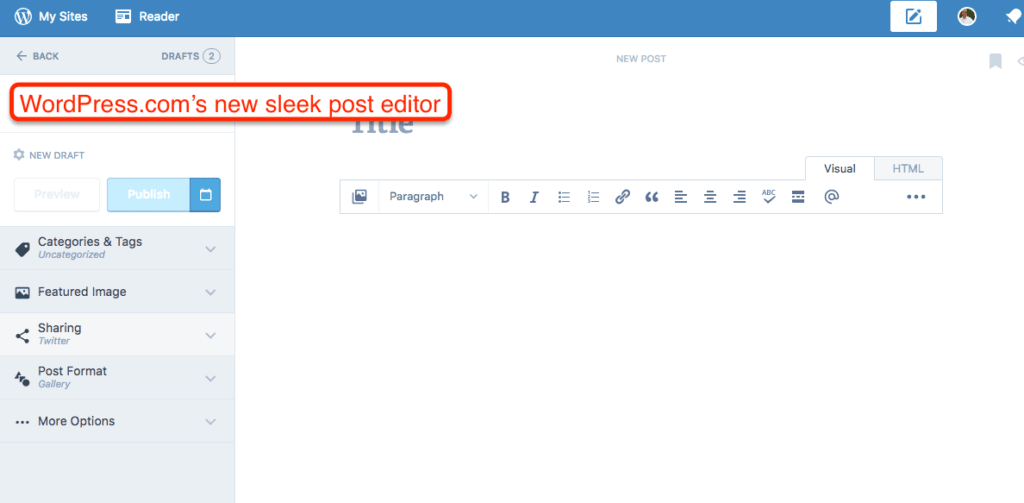Click the share icon beside Sharing
The height and width of the screenshot is (503, 1024).
pos(22,336)
